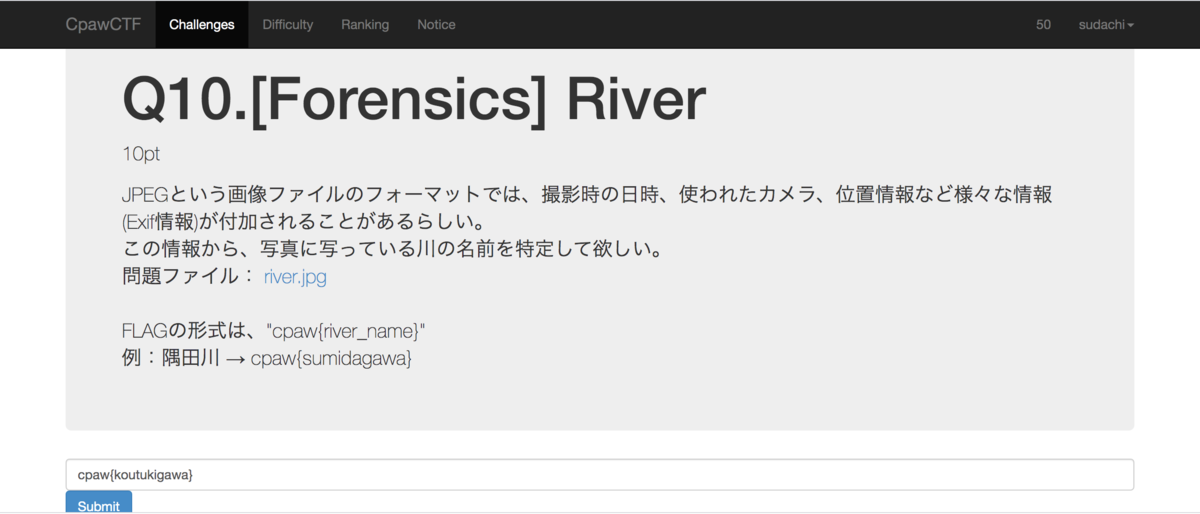This screenshot has height=514, width=1200.
Task: Select the Q10.[Forensics] River heading
Action: click(414, 100)
